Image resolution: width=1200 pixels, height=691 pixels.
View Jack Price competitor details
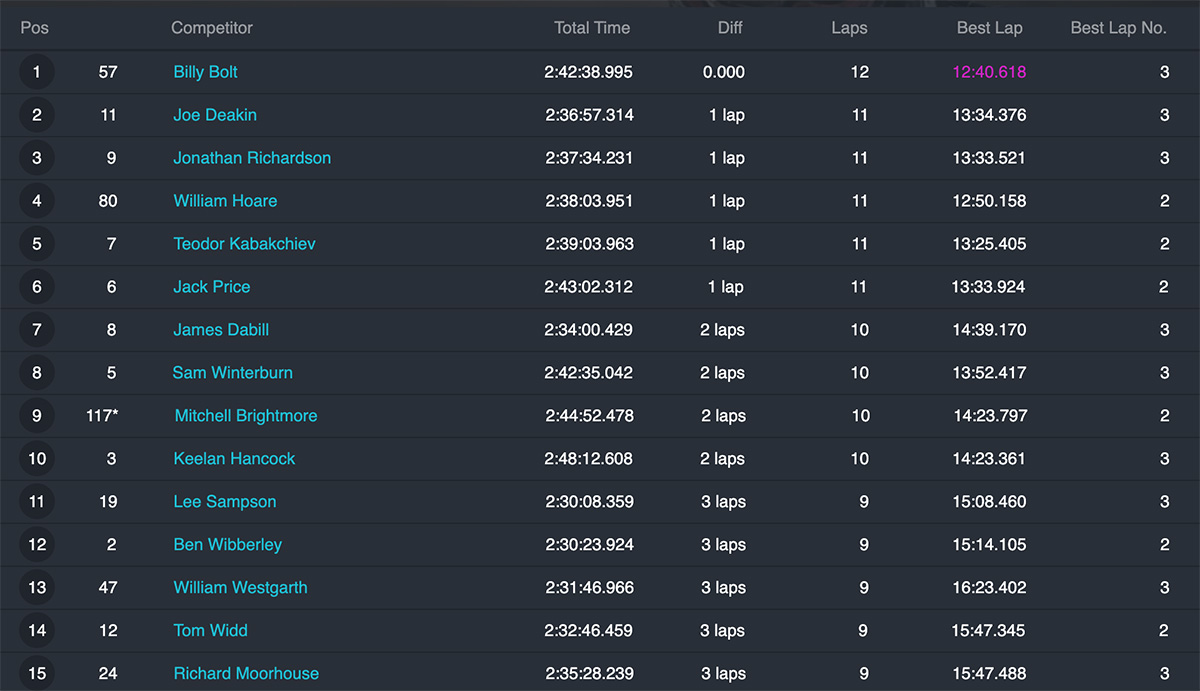point(212,287)
